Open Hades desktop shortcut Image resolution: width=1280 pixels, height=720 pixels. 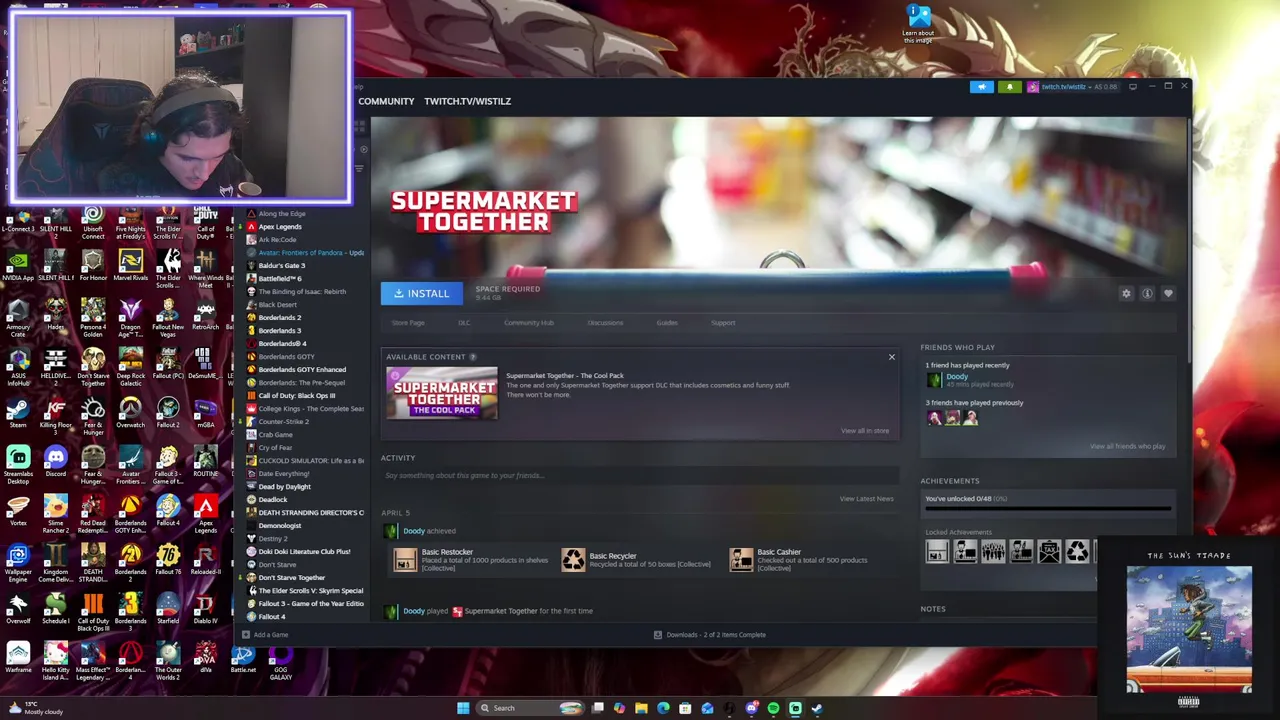point(55,315)
